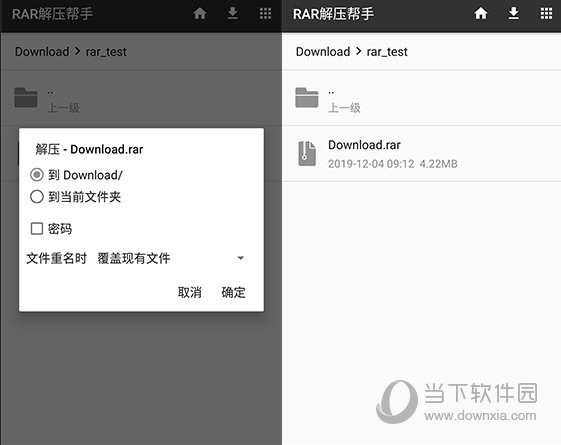Tap the dimmed parent folder icon in the left screen

[26, 97]
